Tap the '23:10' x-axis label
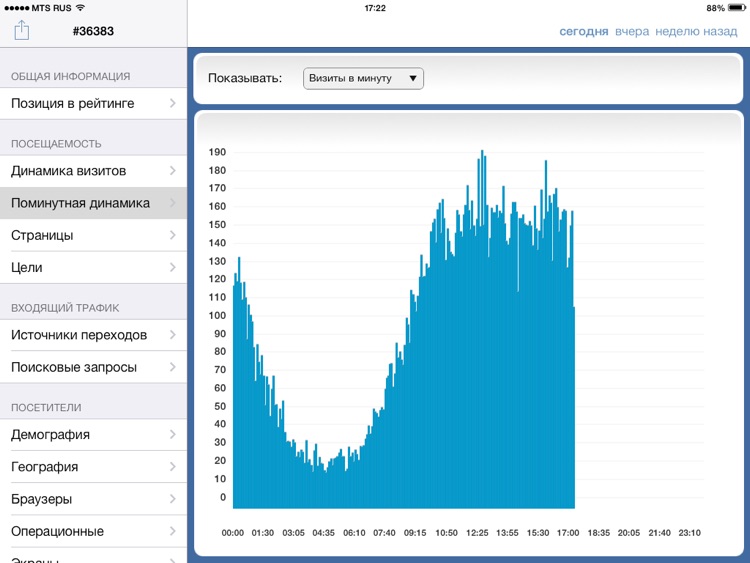This screenshot has width=750, height=563. click(689, 533)
